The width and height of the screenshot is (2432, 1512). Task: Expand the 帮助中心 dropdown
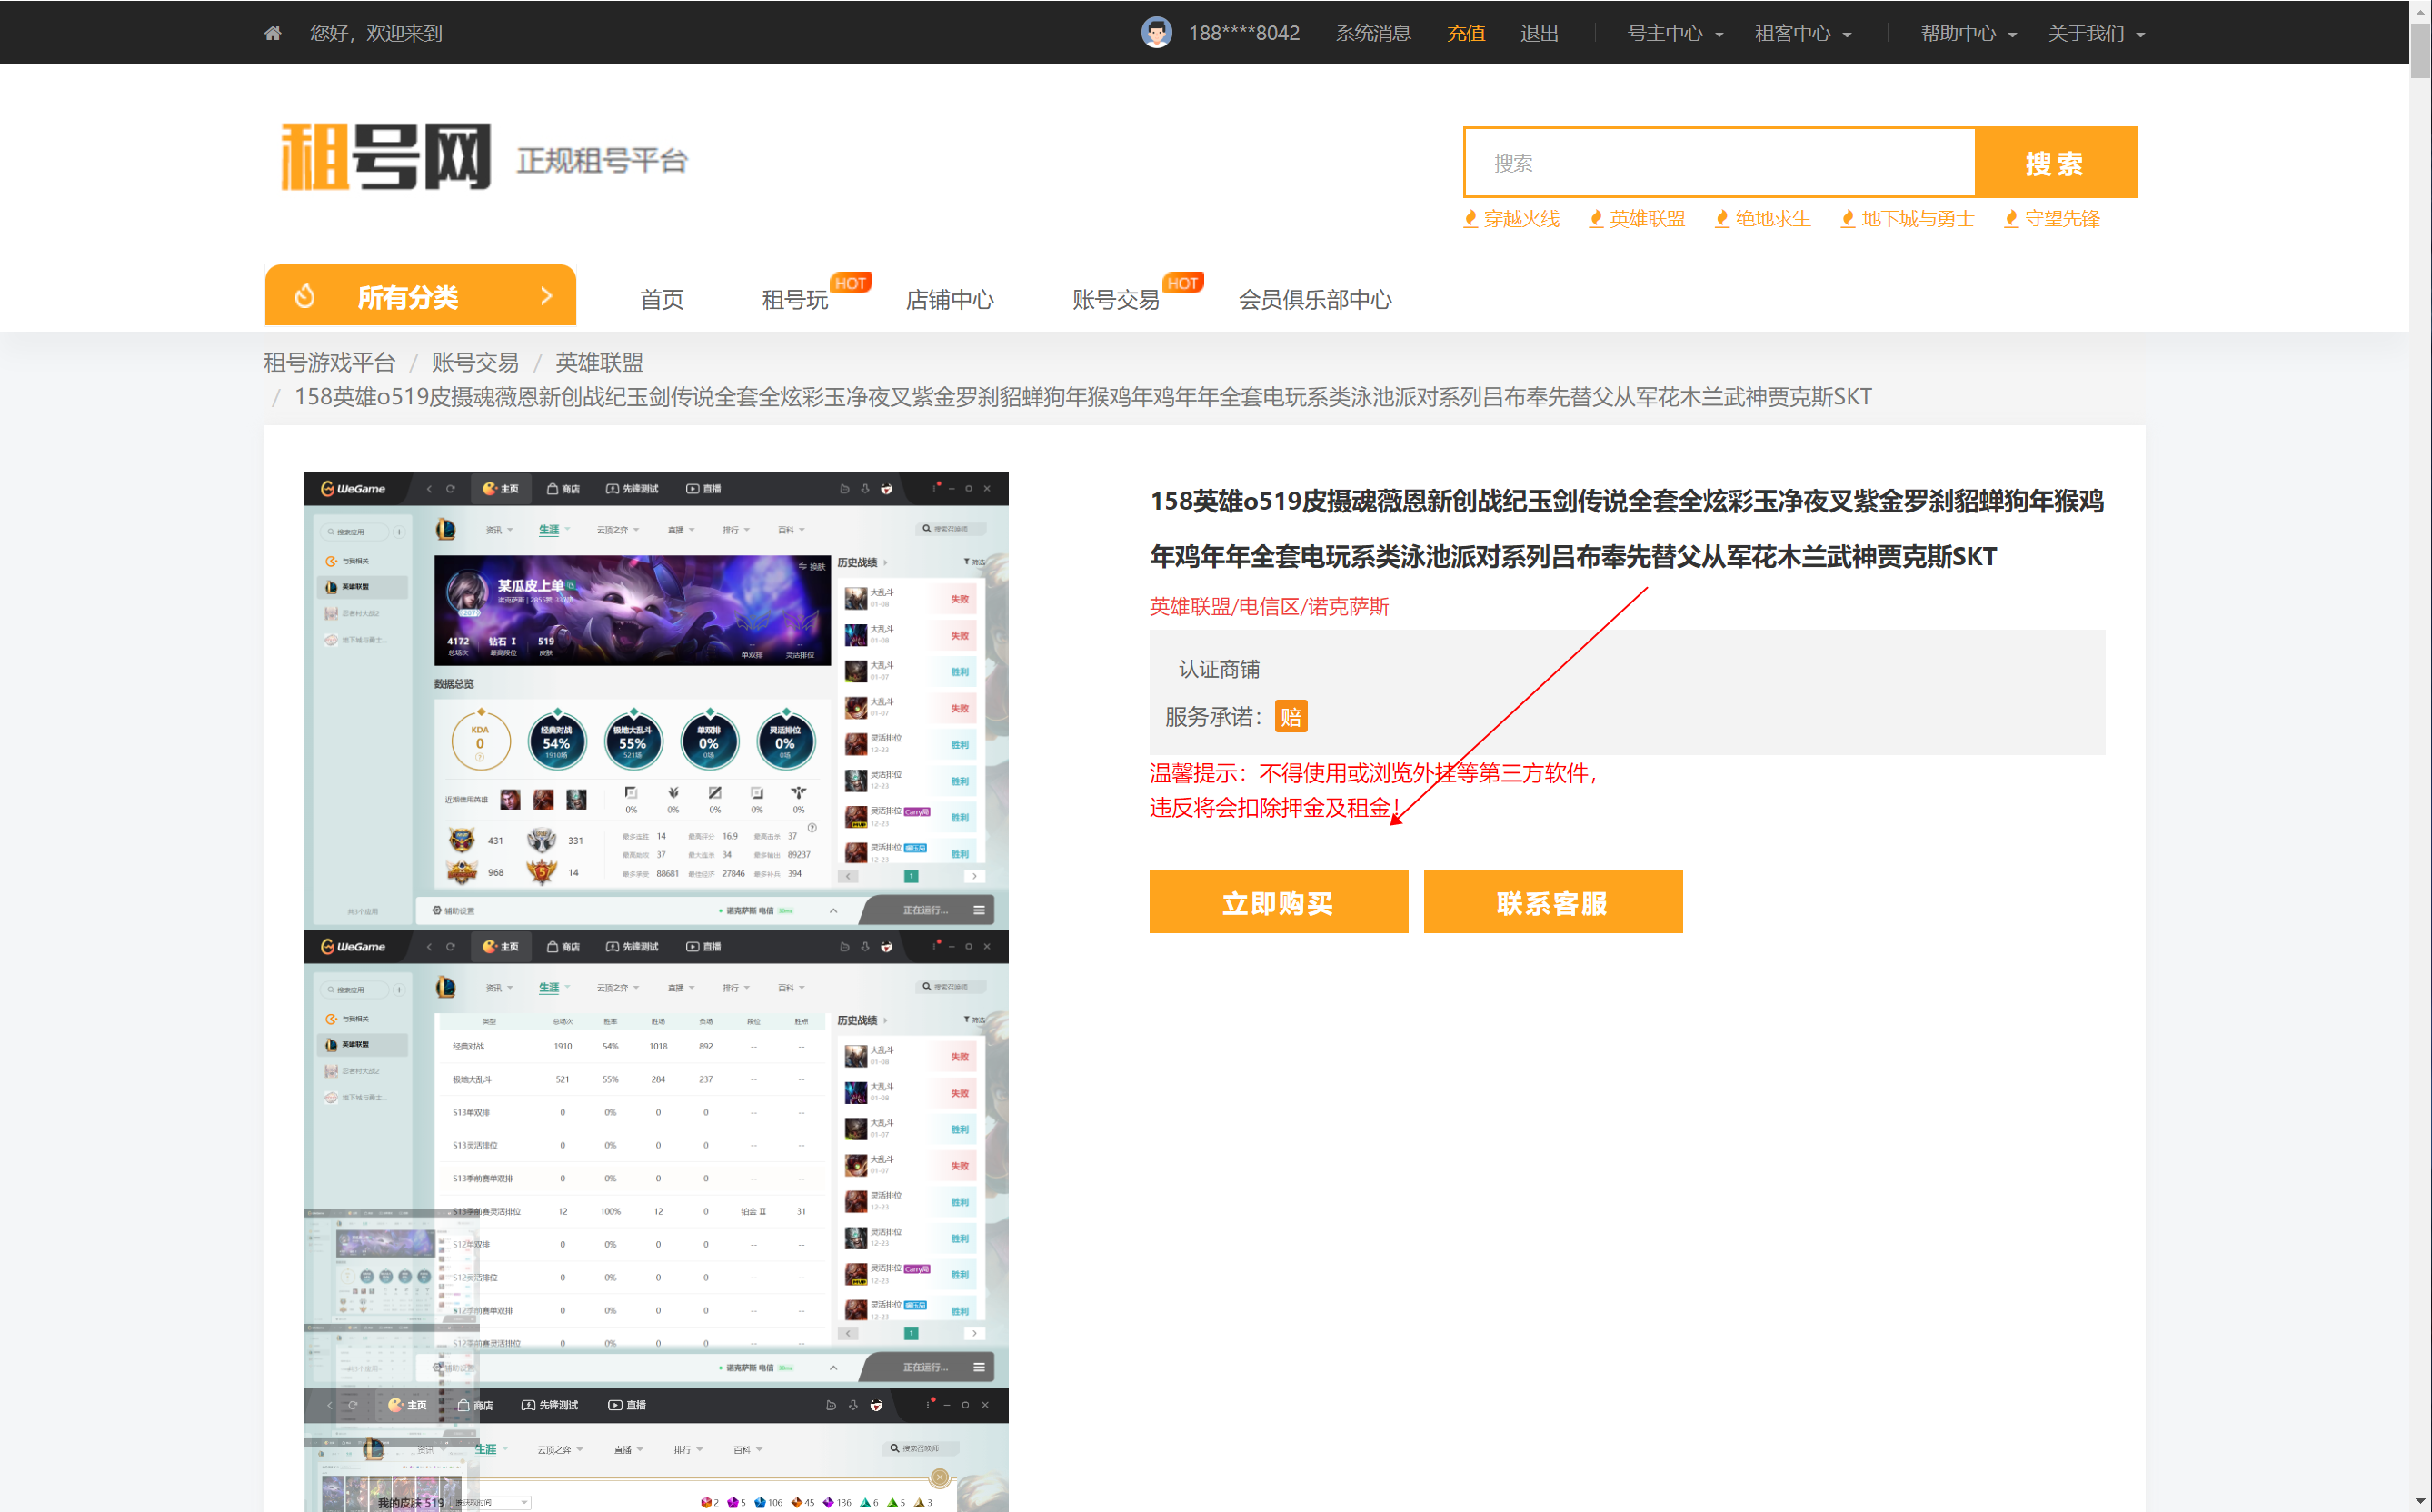[1968, 33]
